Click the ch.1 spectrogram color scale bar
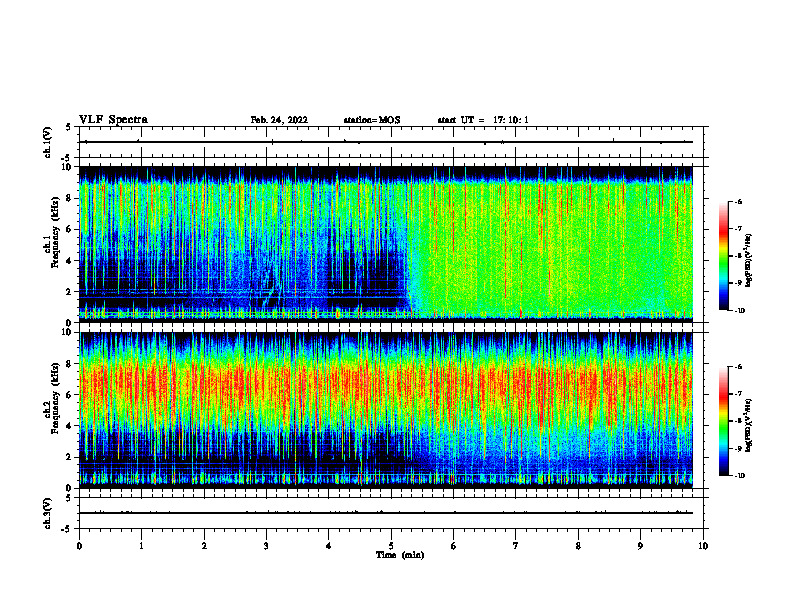Image resolution: width=792 pixels, height=612 pixels. tap(724, 256)
